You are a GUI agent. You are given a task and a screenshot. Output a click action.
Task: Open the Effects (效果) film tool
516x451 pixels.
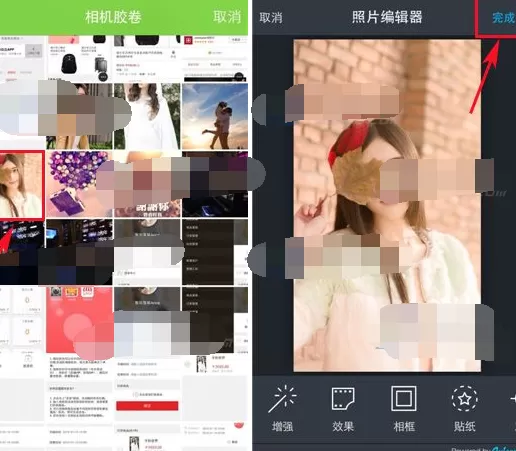343,409
